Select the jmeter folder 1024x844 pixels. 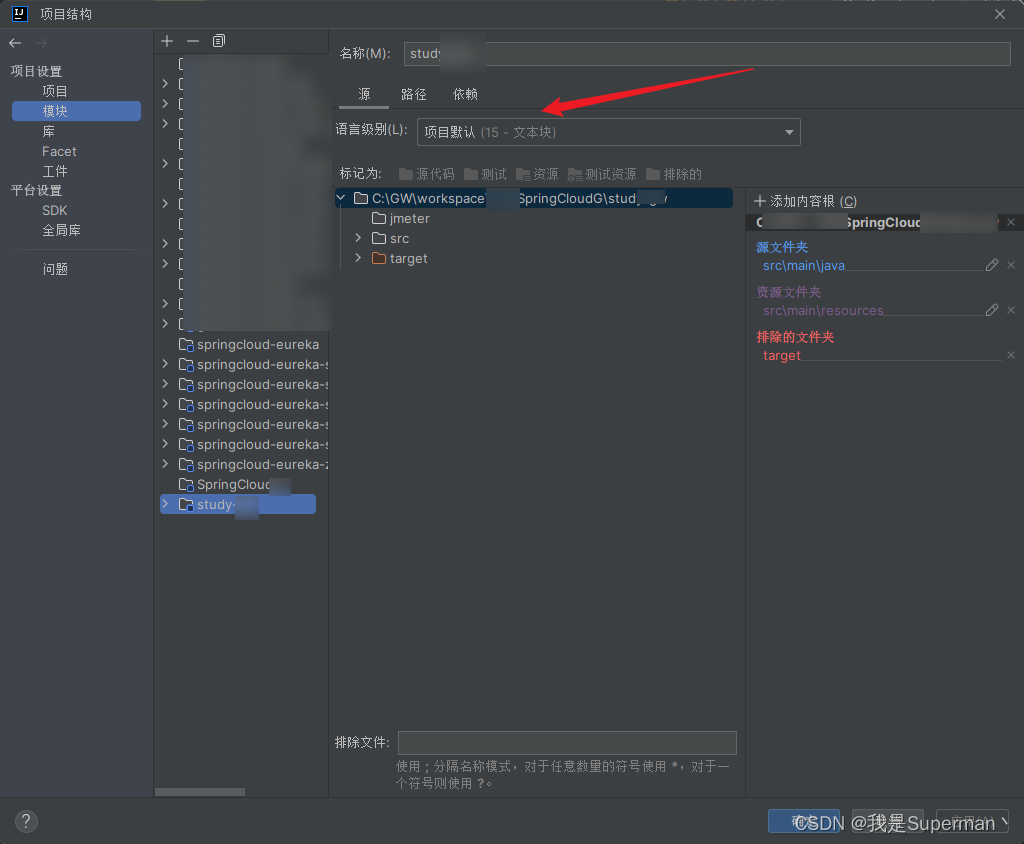pyautogui.click(x=401, y=218)
